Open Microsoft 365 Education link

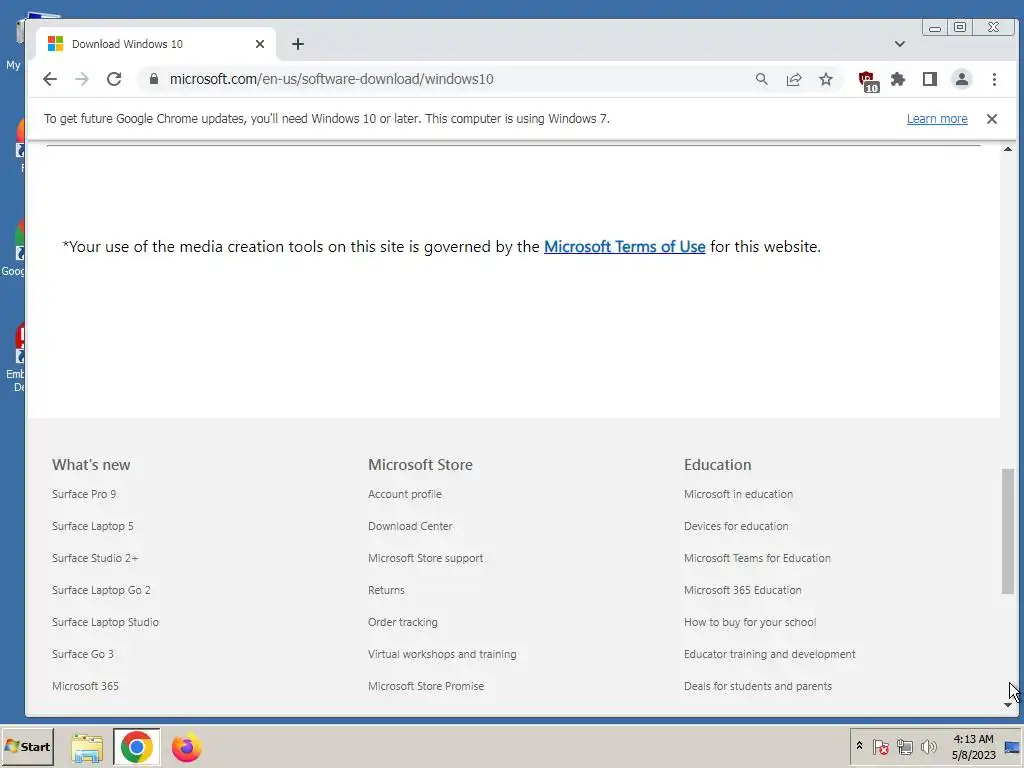click(742, 590)
